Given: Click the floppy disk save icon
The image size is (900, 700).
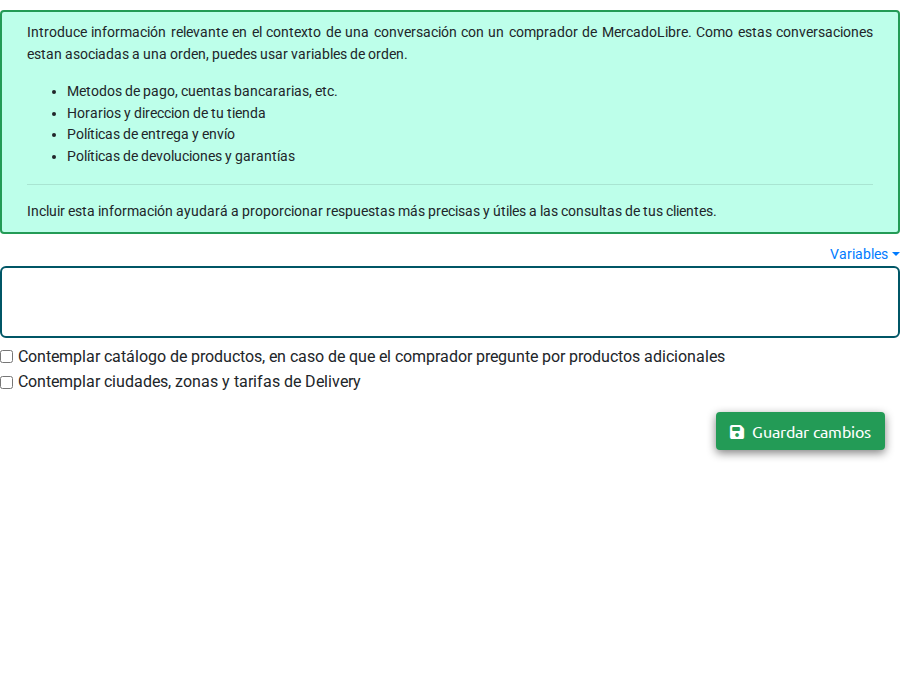Looking at the screenshot, I should (737, 432).
